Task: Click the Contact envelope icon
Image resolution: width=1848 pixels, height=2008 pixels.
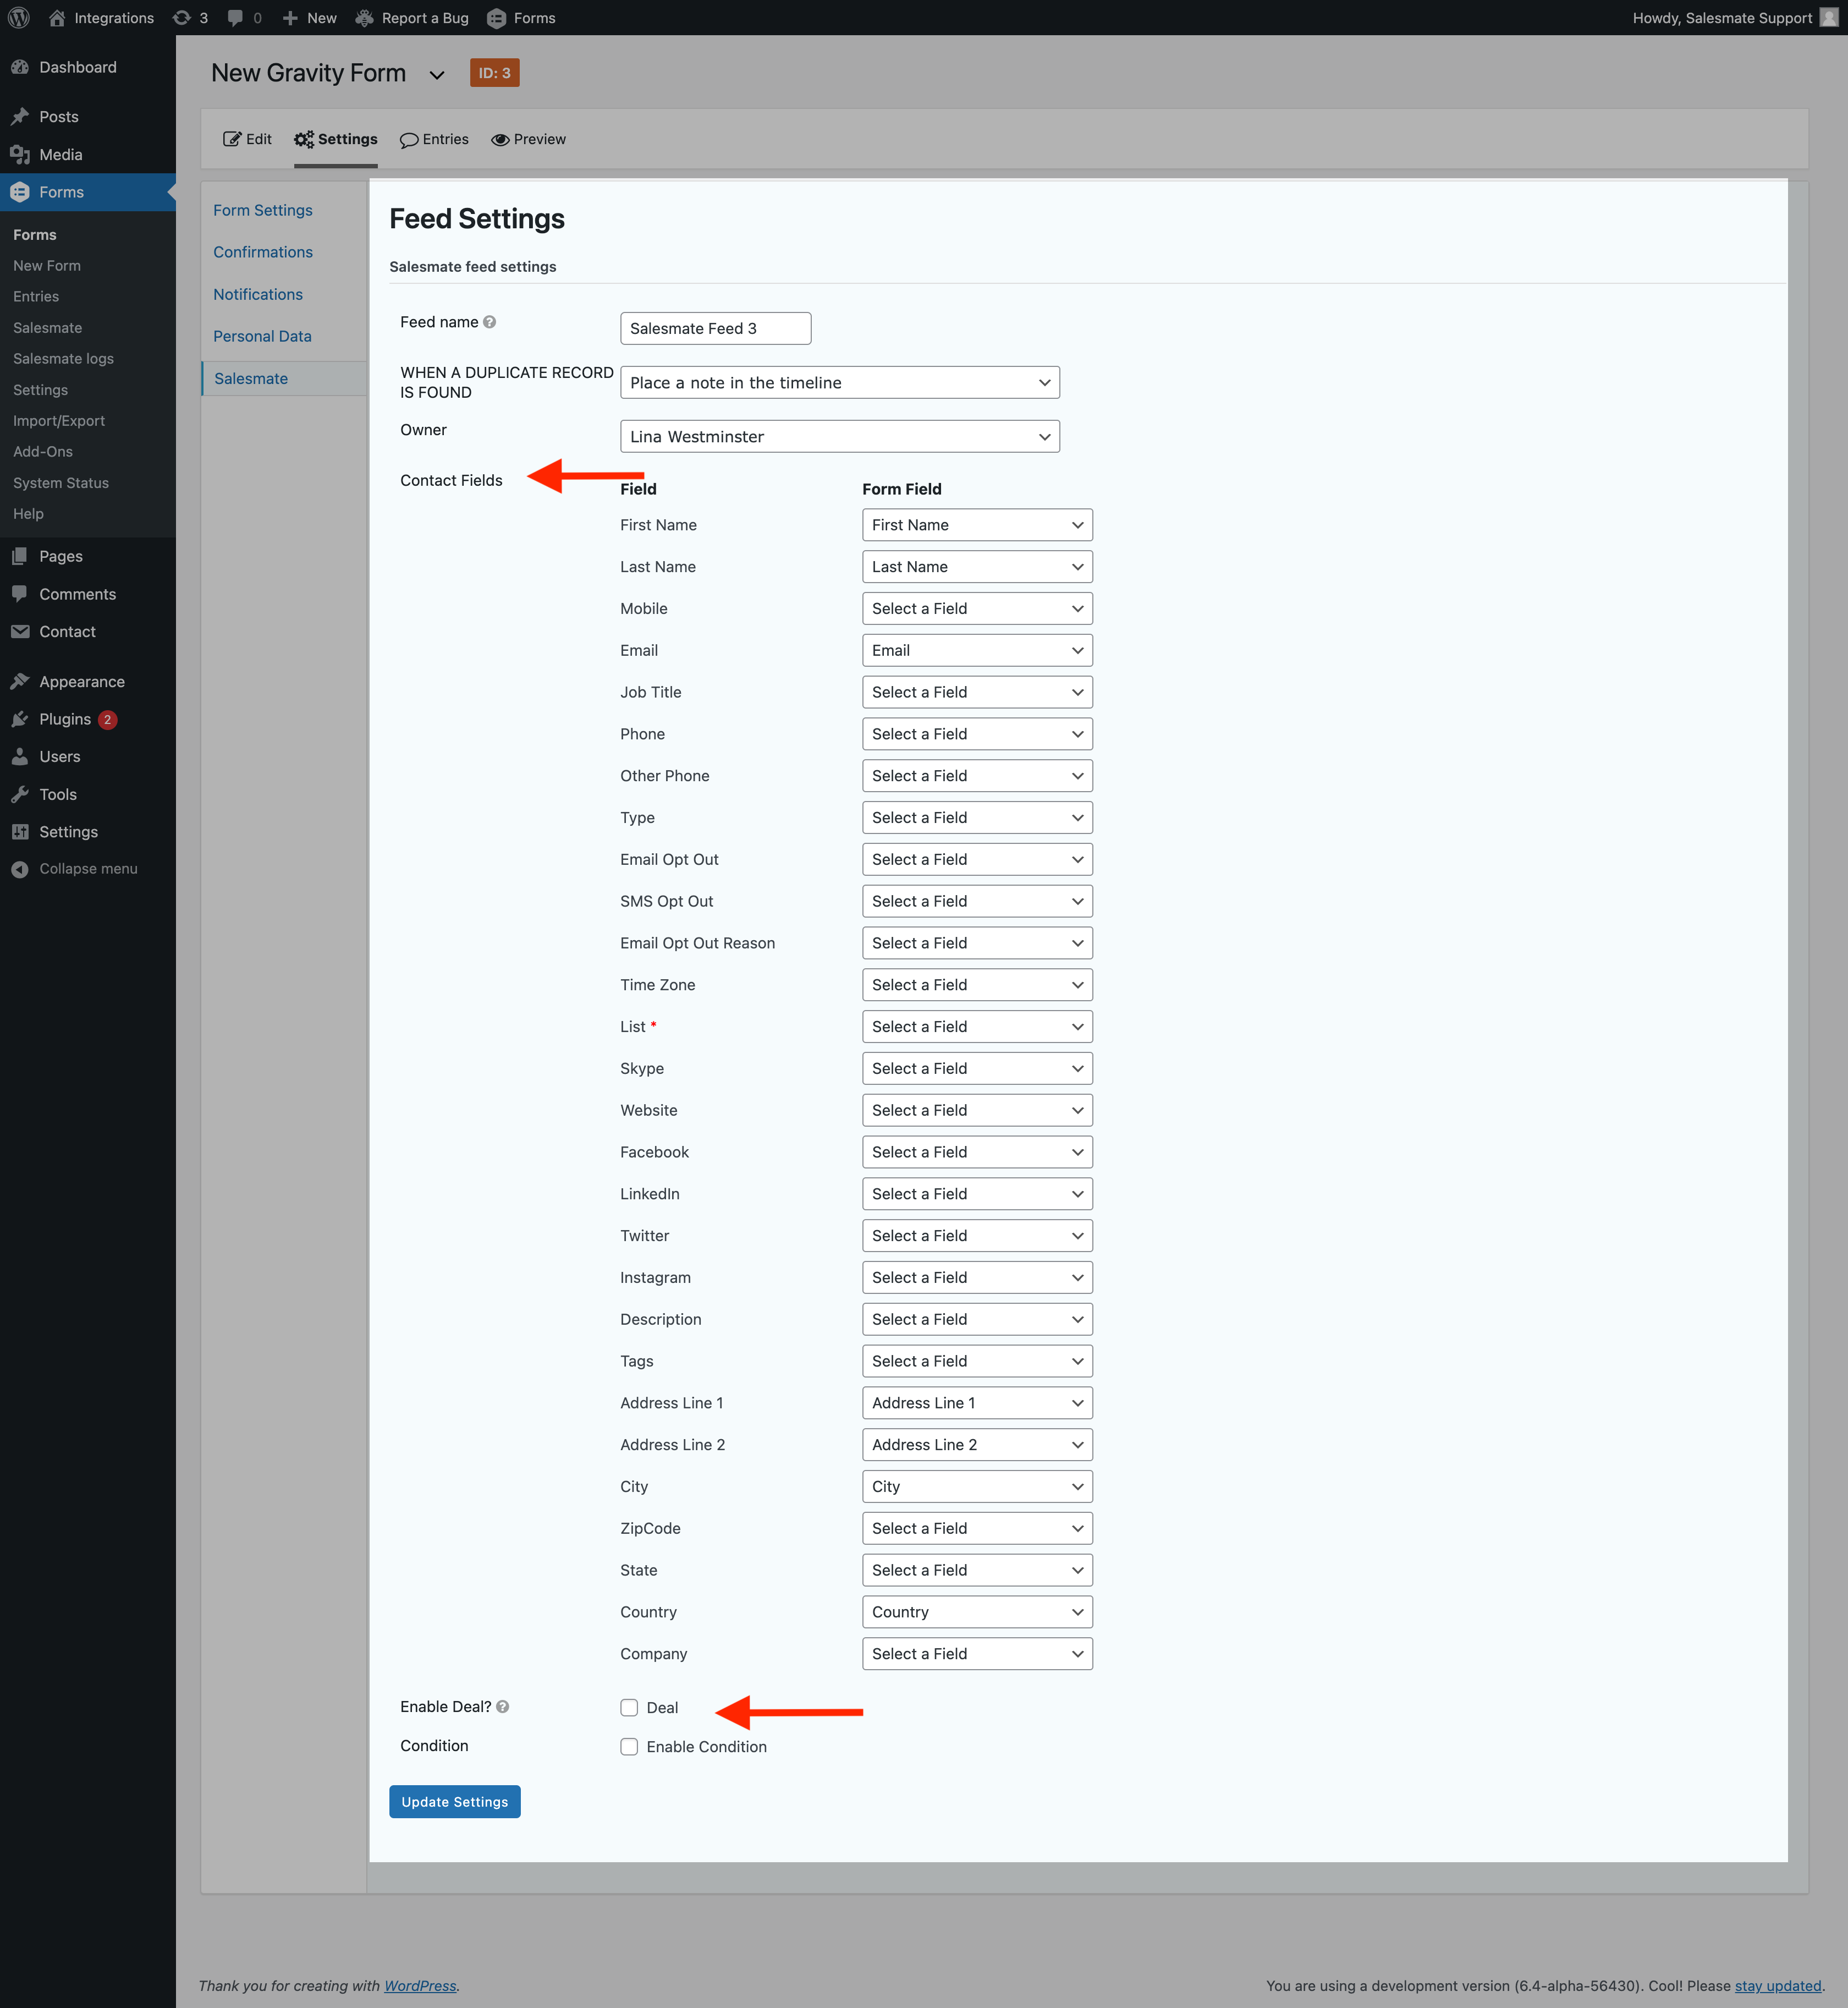Action: (20, 632)
